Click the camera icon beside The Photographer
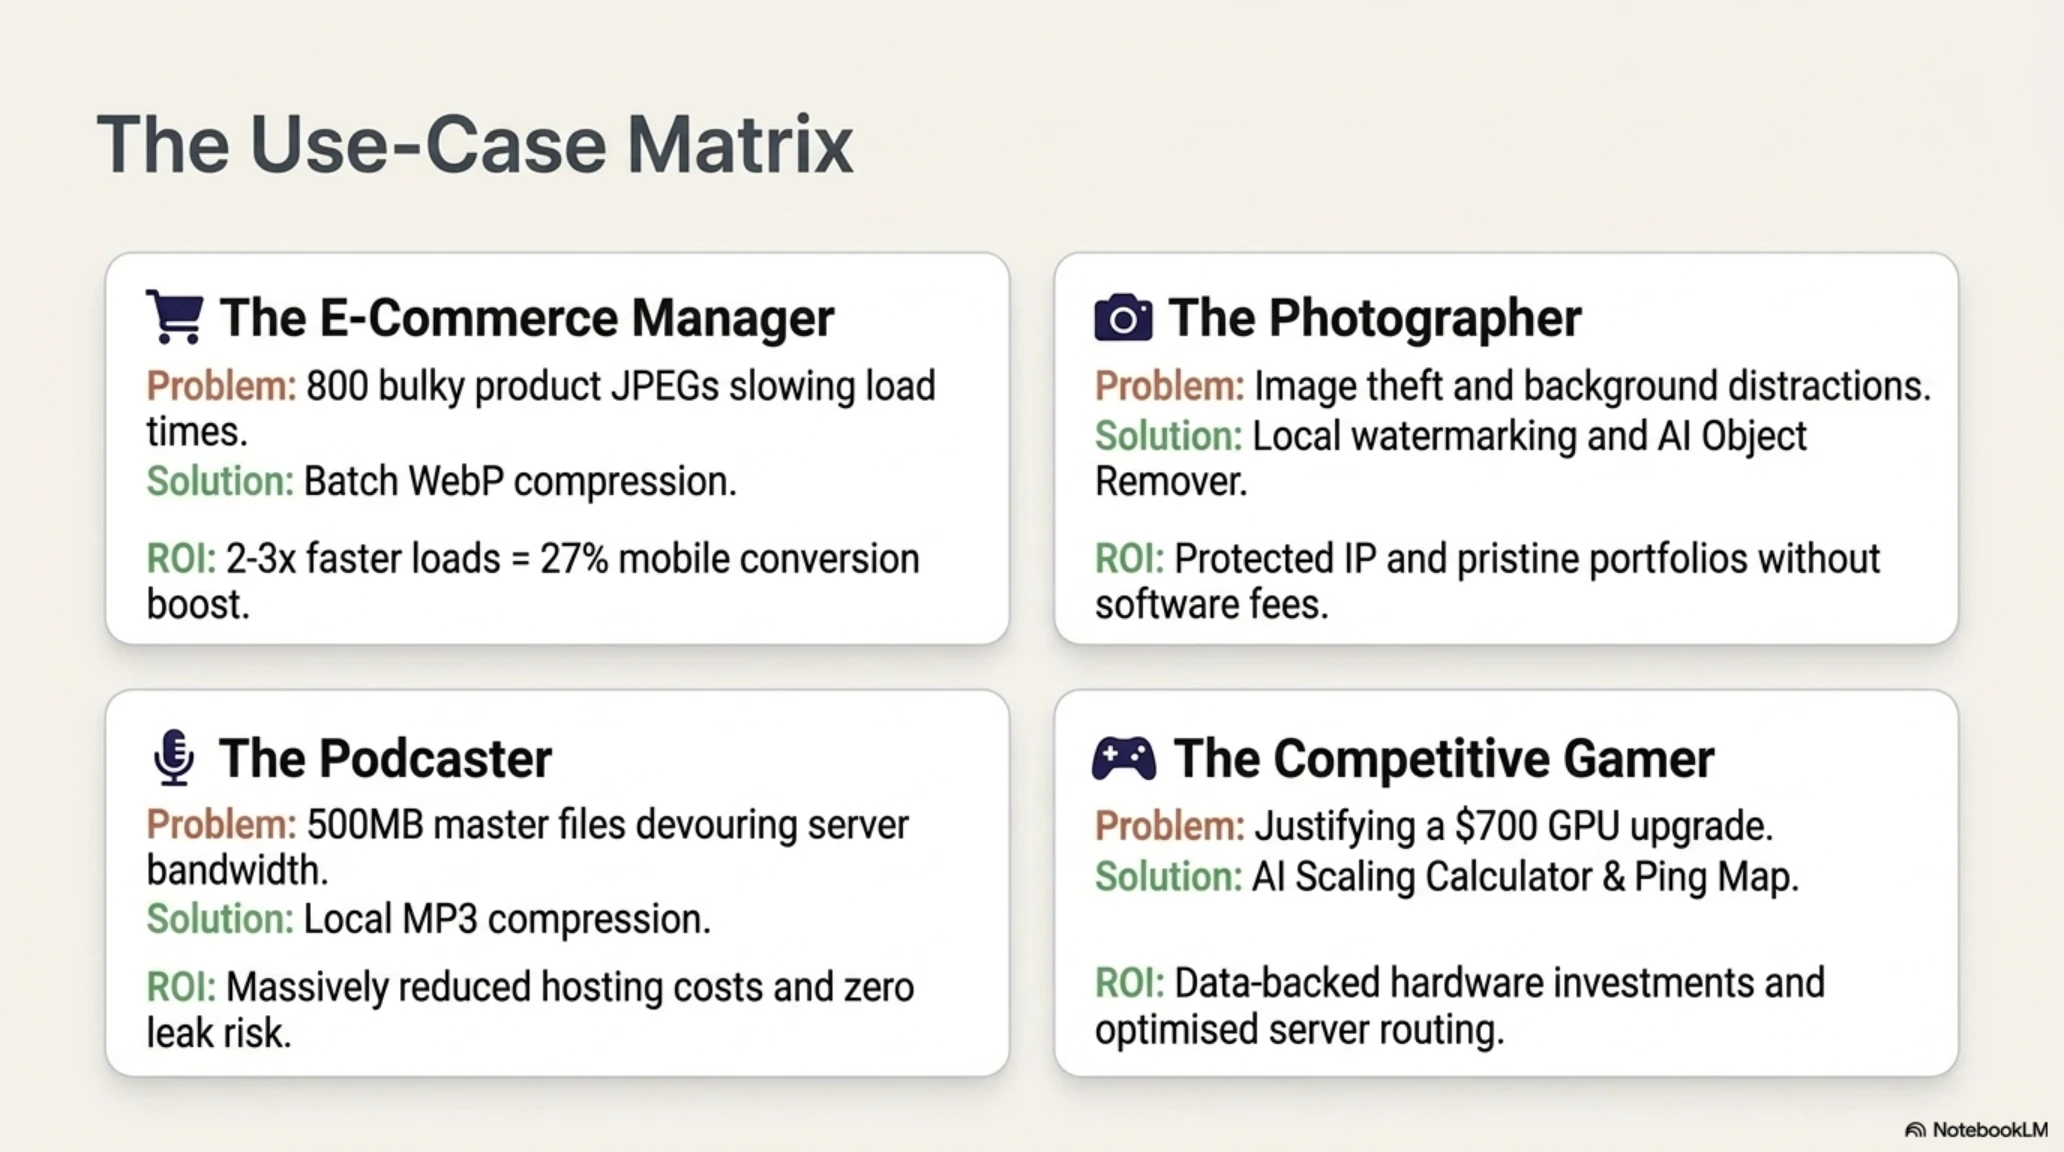This screenshot has width=2064, height=1152. (x=1123, y=318)
